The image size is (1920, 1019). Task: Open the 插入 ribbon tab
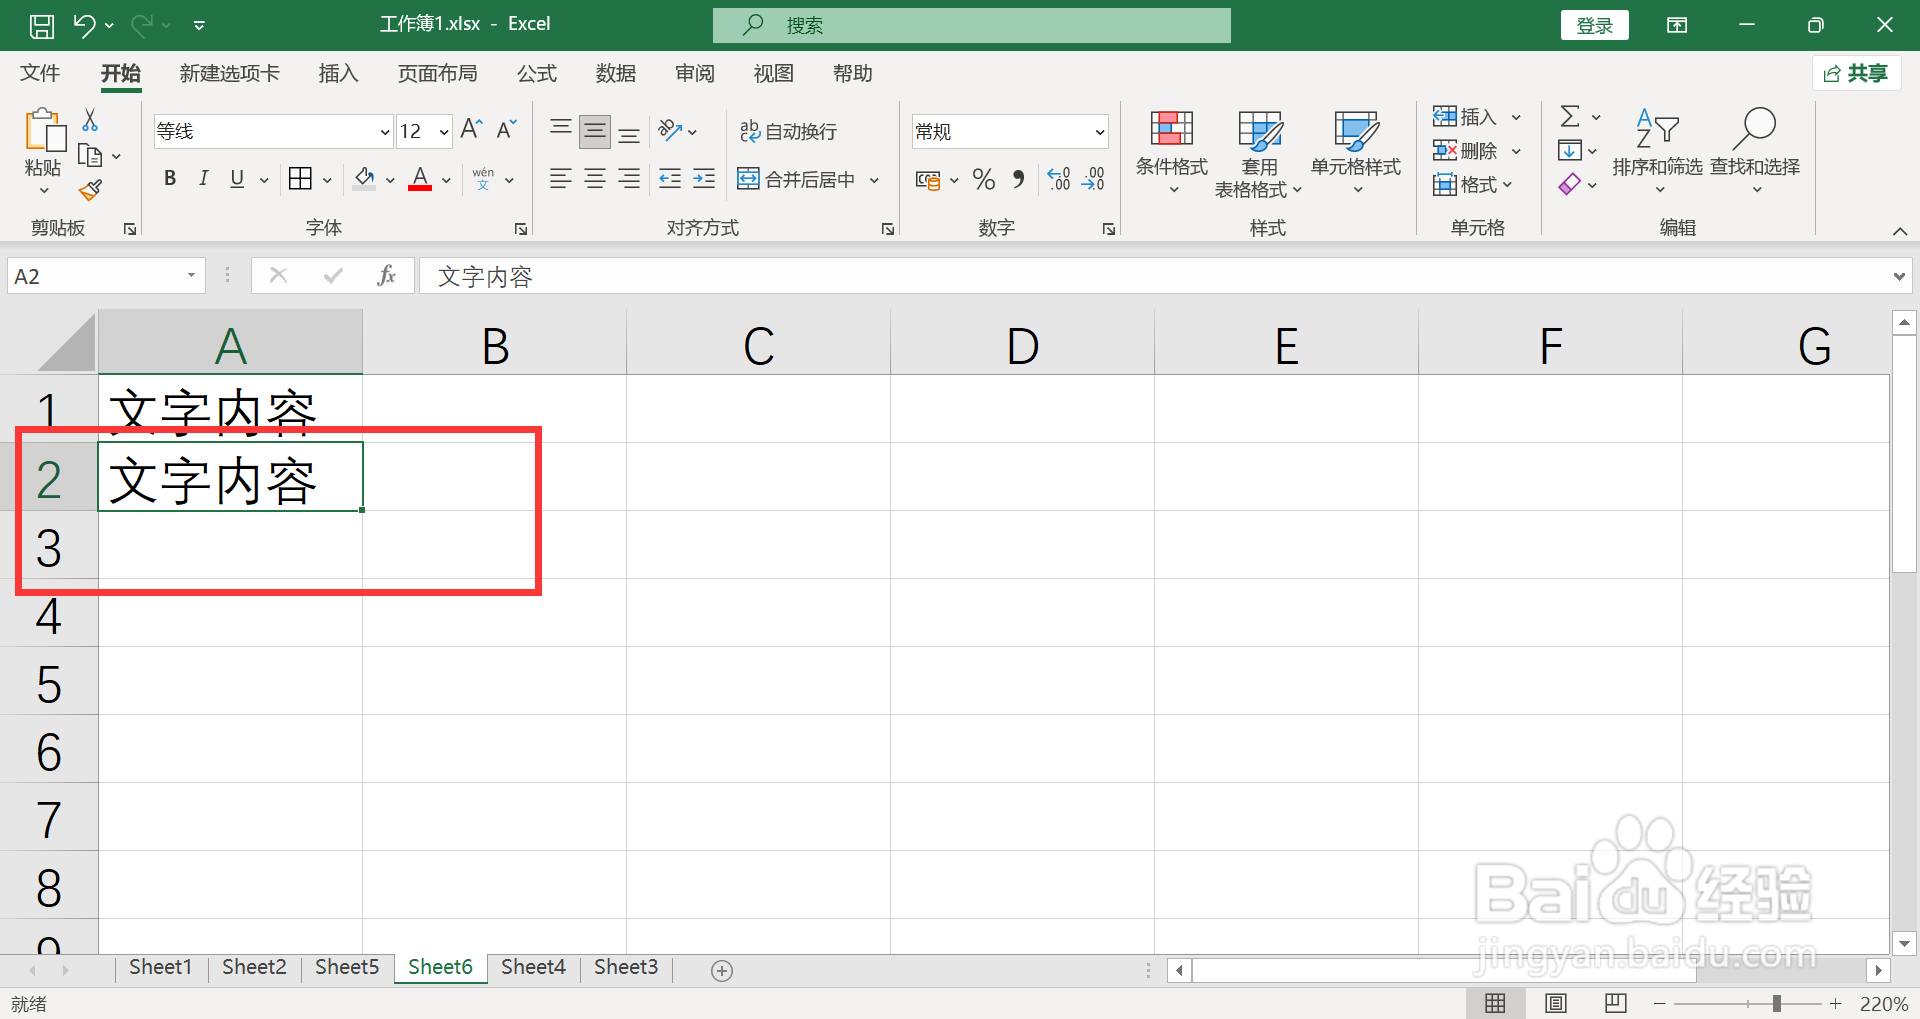(338, 73)
